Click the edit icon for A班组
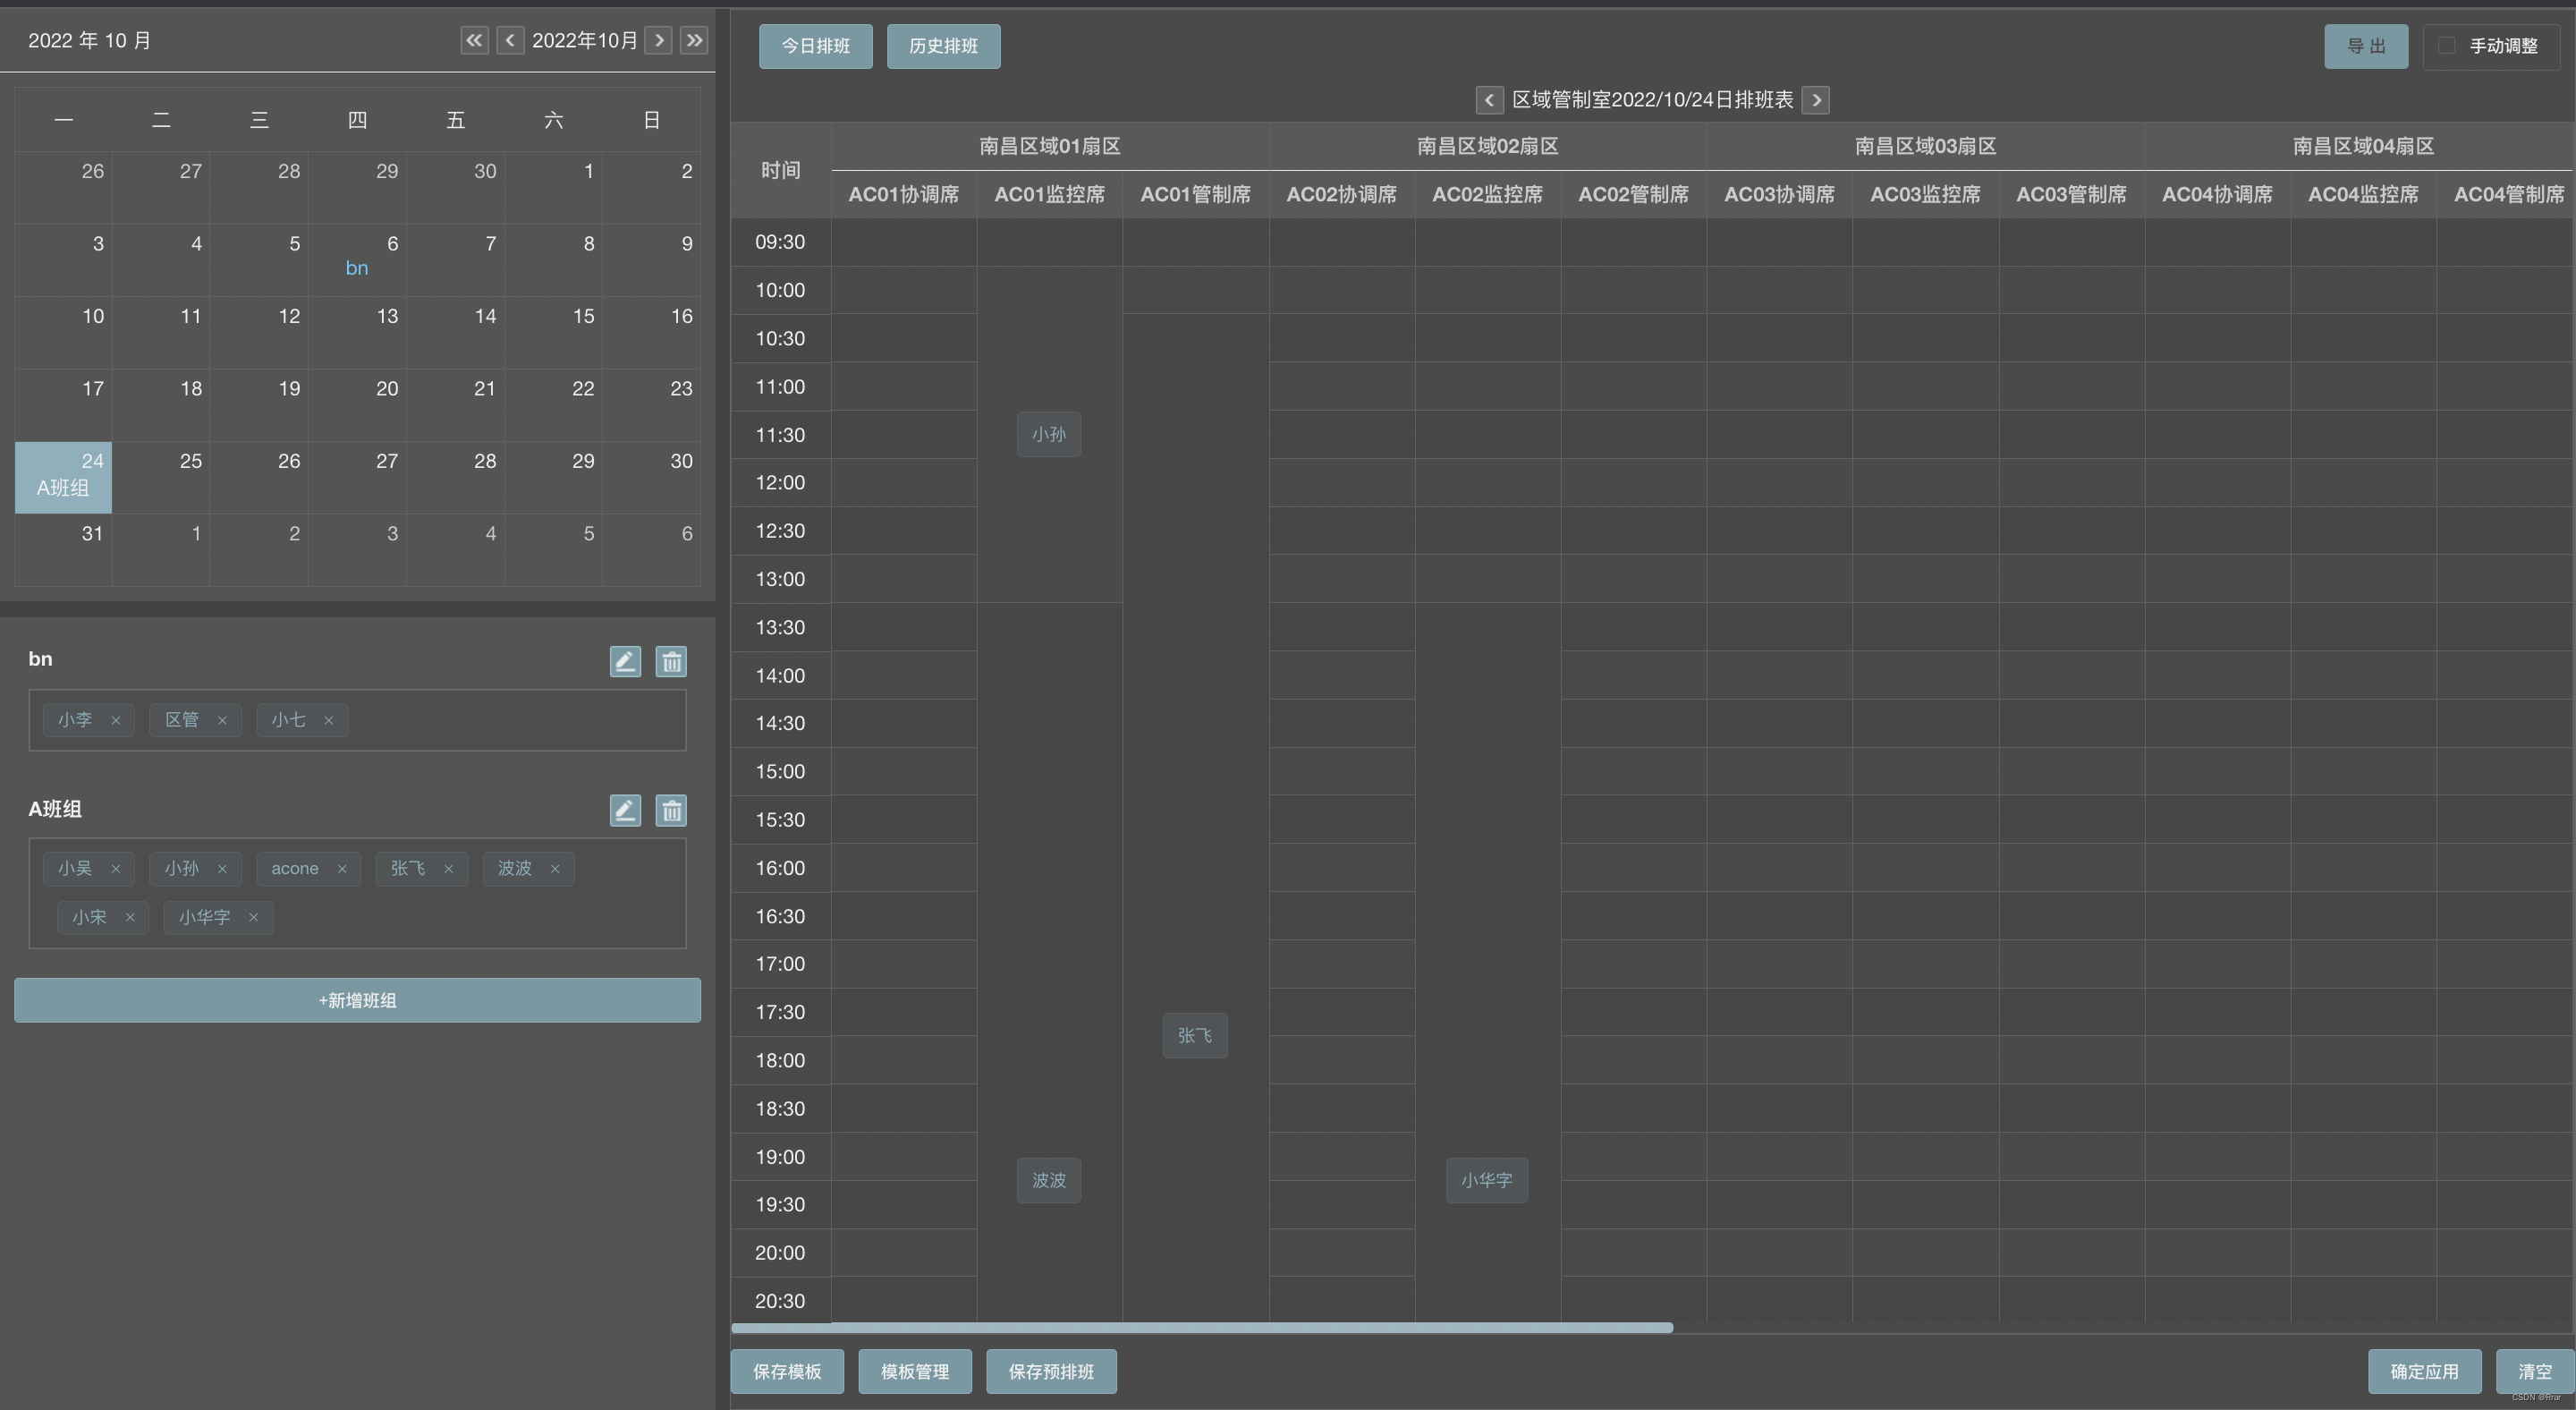The width and height of the screenshot is (2576, 1410). (x=625, y=810)
